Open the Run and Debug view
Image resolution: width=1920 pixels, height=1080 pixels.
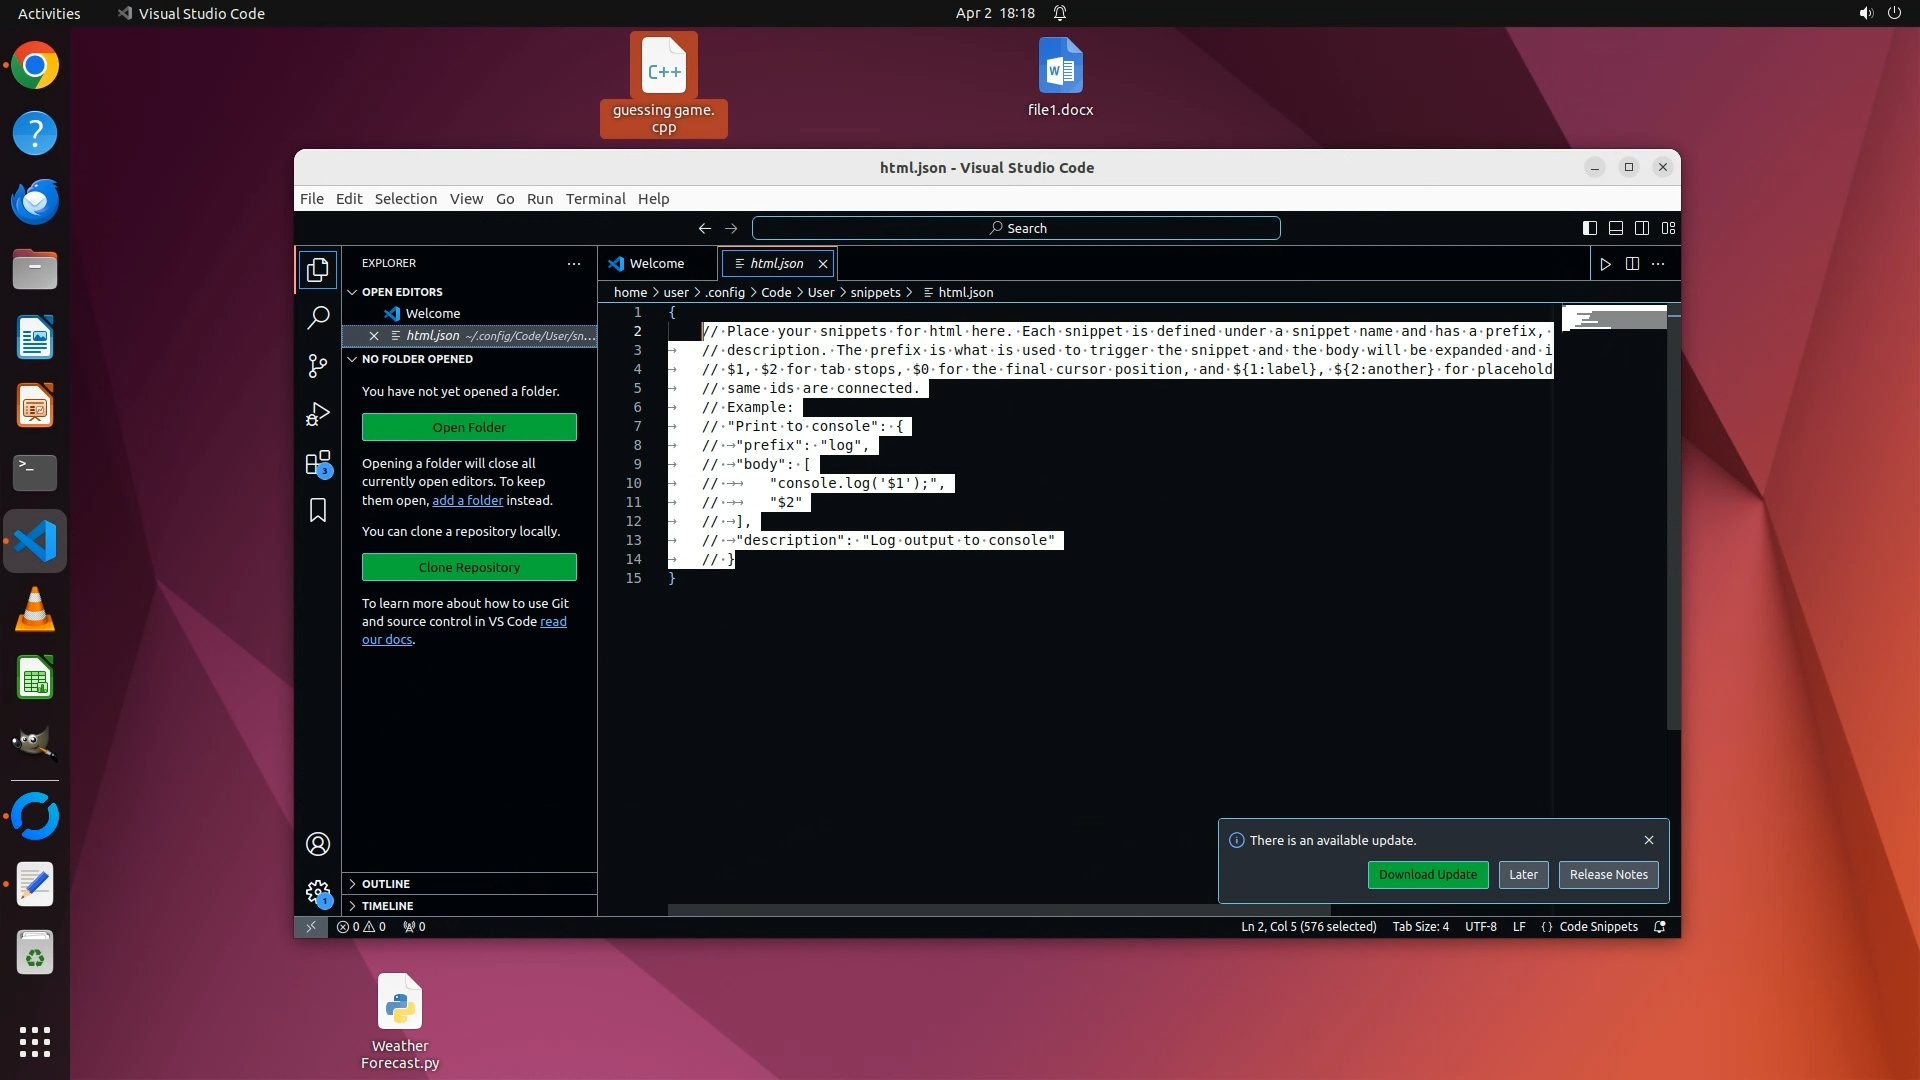[x=318, y=414]
